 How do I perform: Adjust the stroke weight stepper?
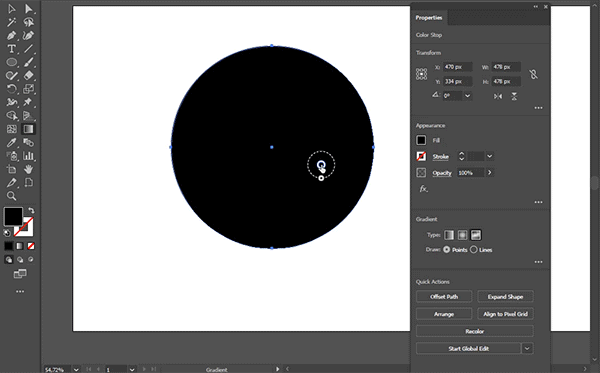461,156
